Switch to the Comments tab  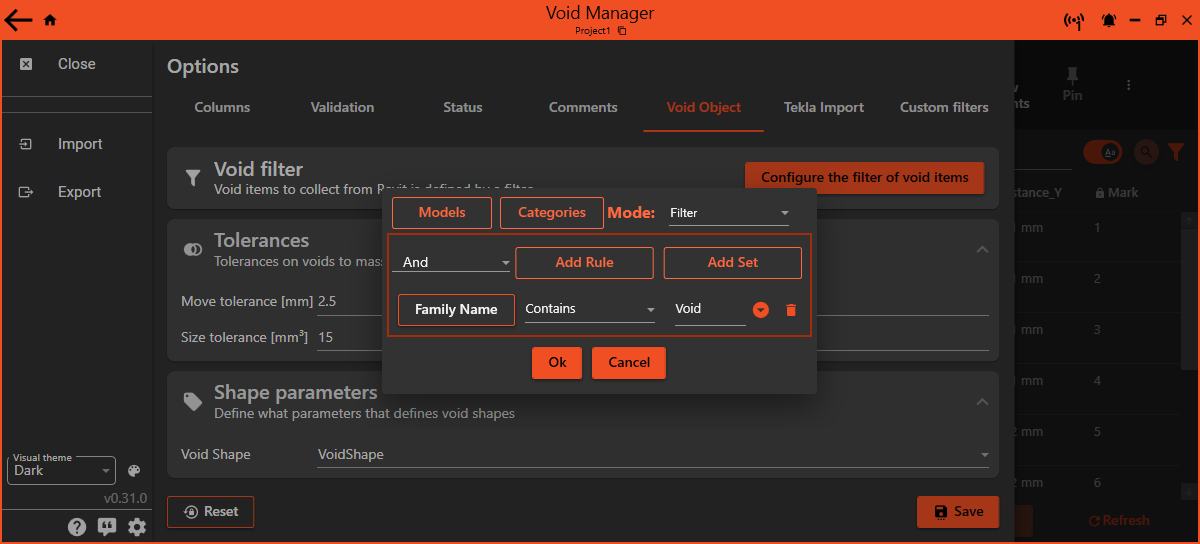click(583, 107)
